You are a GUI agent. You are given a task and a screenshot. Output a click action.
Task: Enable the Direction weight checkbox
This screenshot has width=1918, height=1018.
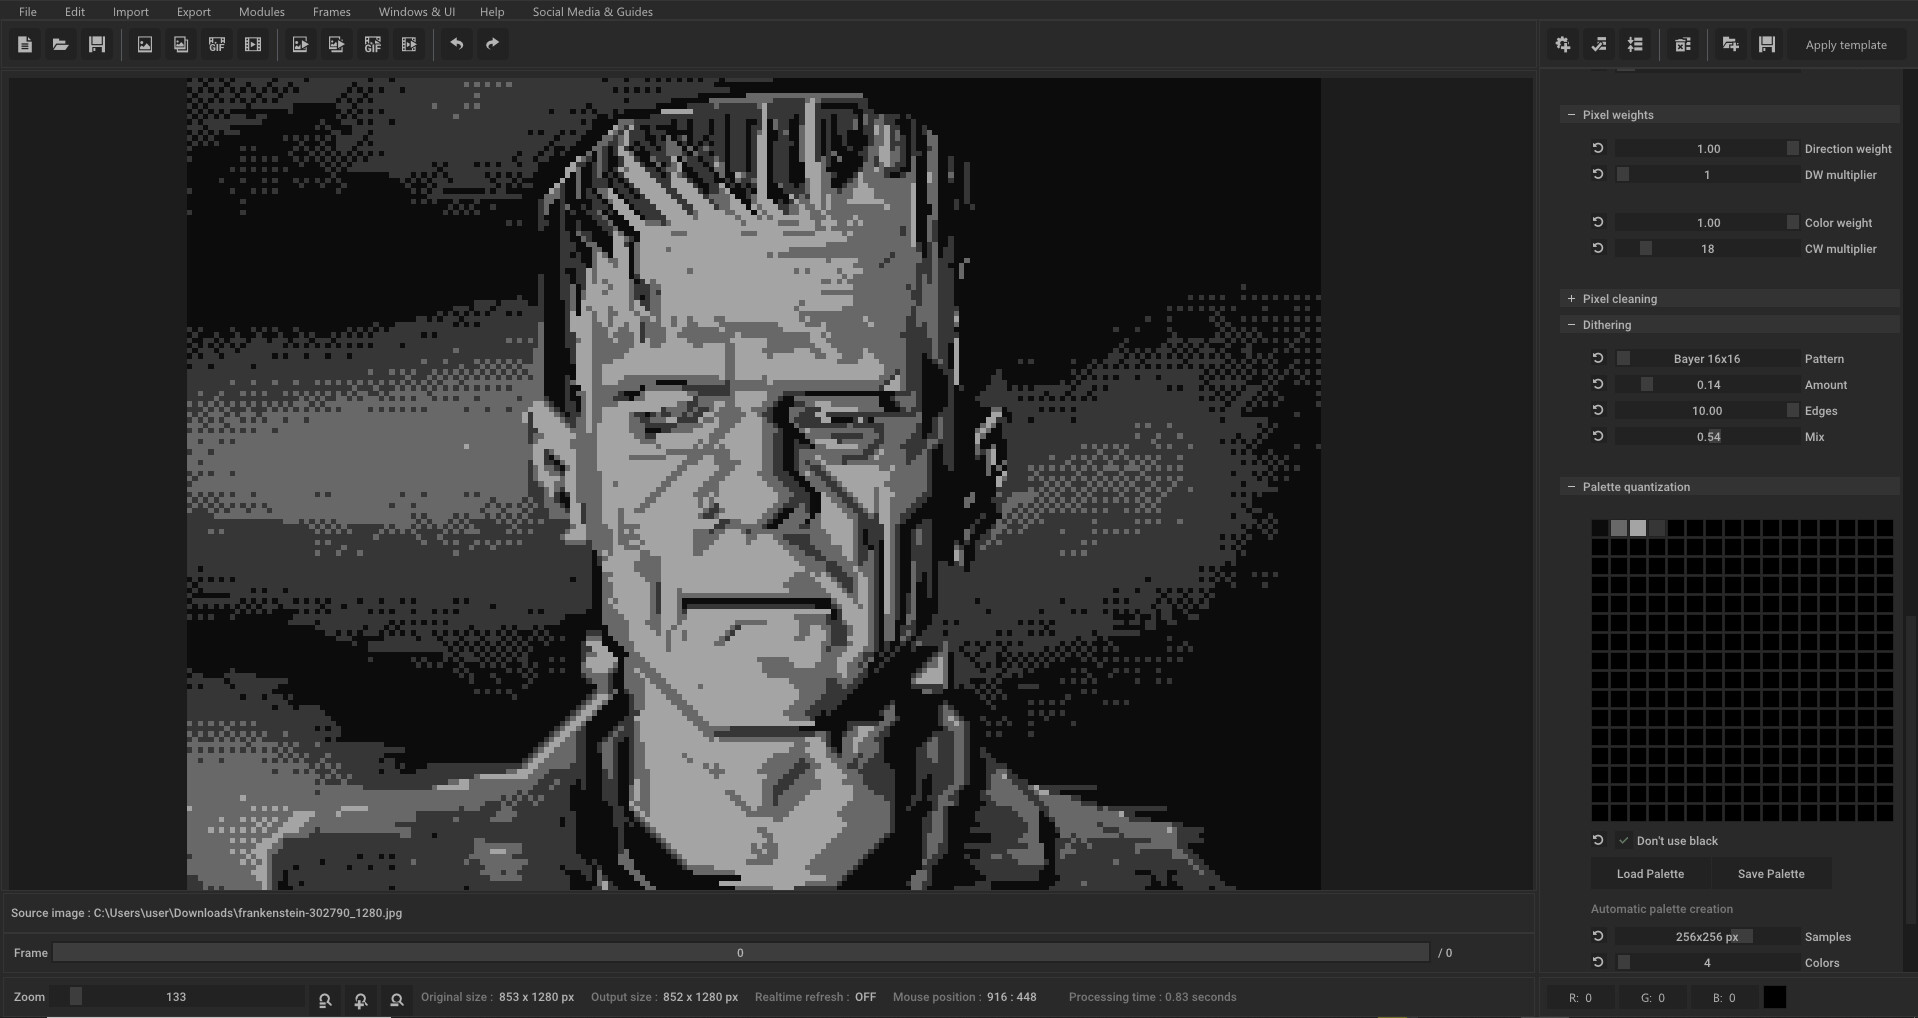pos(1792,148)
